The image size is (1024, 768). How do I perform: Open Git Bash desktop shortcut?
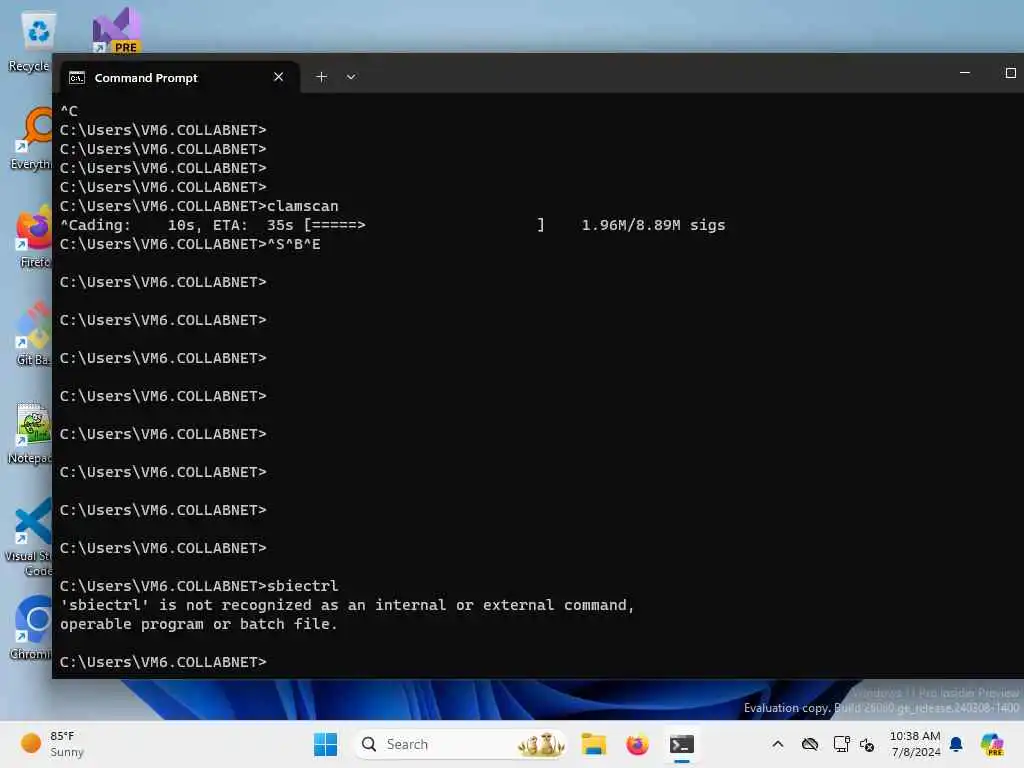pyautogui.click(x=33, y=333)
